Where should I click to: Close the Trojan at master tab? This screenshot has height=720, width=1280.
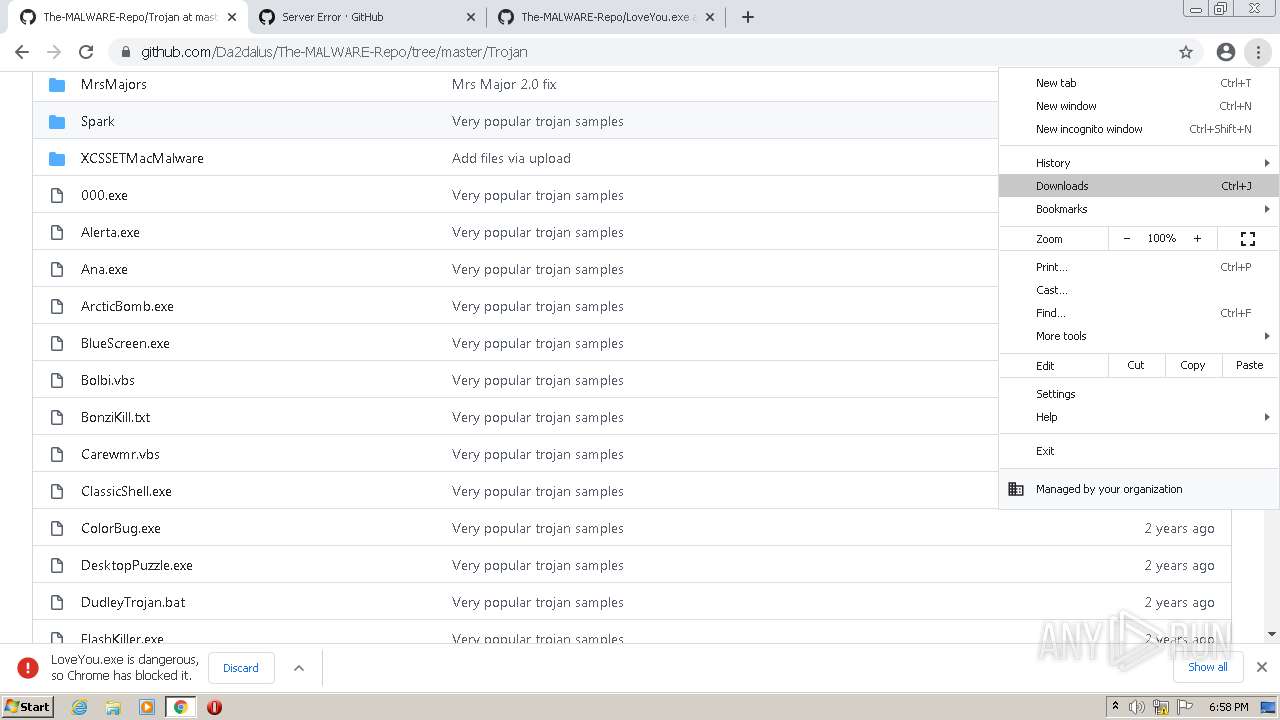pos(232,17)
